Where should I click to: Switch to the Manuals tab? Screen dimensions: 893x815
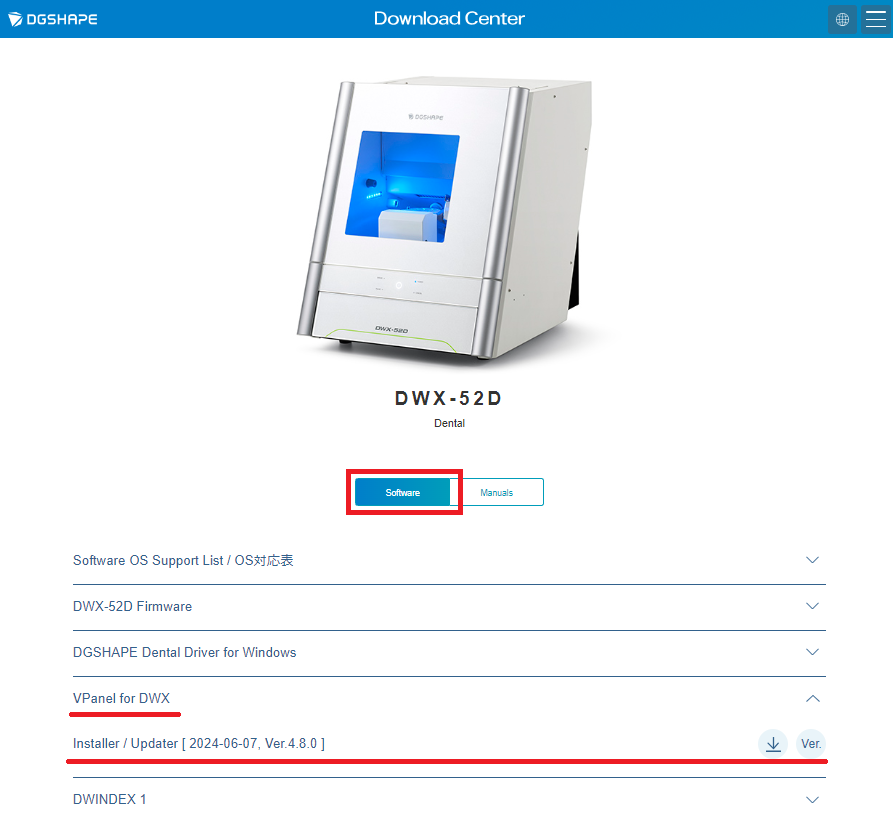(497, 493)
